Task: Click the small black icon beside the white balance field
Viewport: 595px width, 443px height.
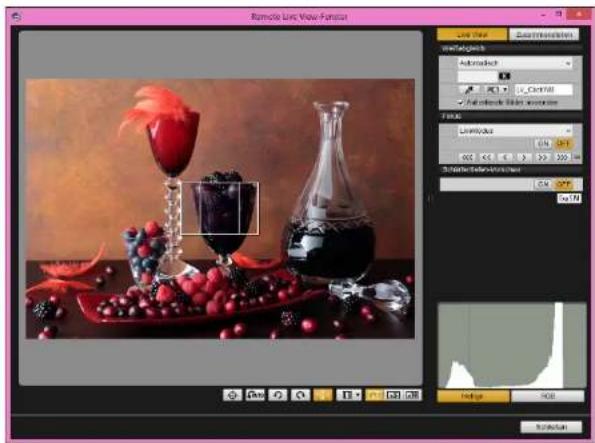Action: tap(504, 76)
